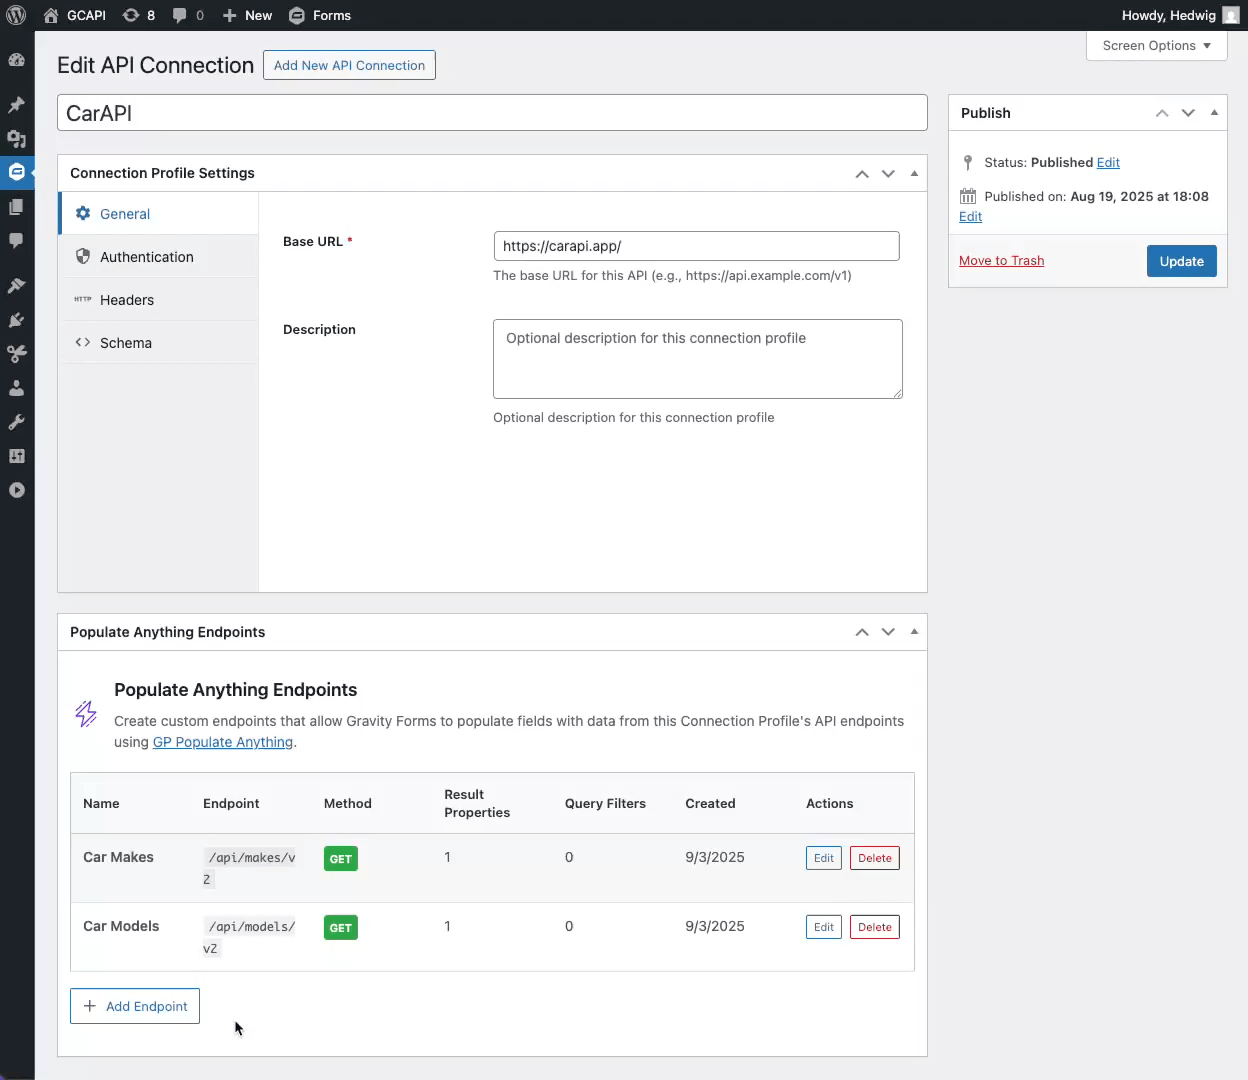Click the Car Models name cell
This screenshot has height=1080, width=1248.
pos(121,926)
